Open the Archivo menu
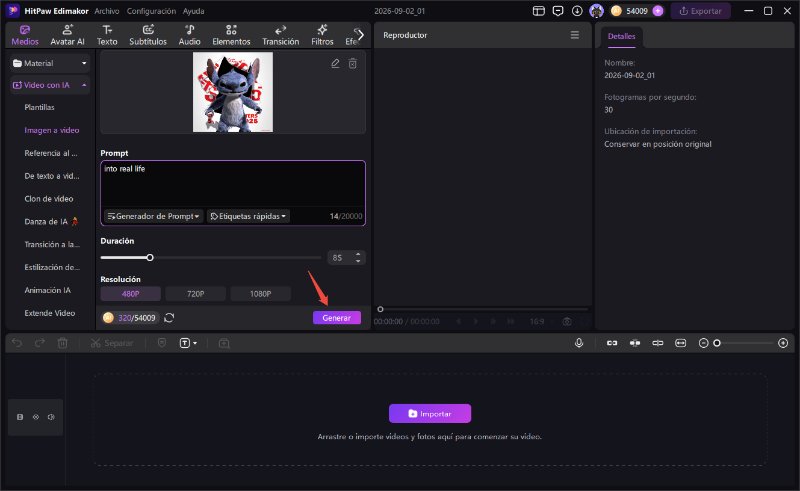 coord(107,11)
